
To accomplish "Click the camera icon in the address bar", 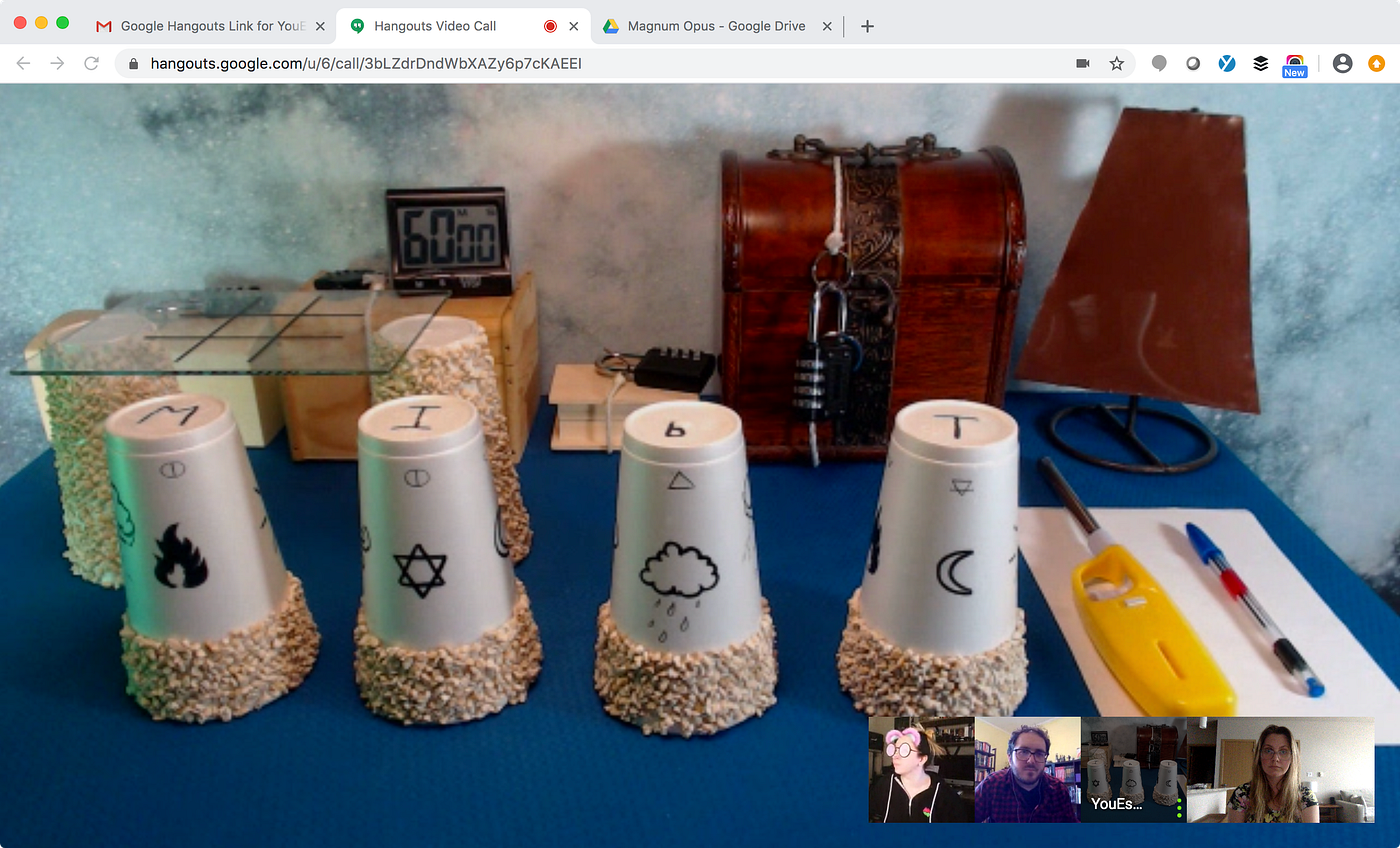I will [x=1082, y=64].
